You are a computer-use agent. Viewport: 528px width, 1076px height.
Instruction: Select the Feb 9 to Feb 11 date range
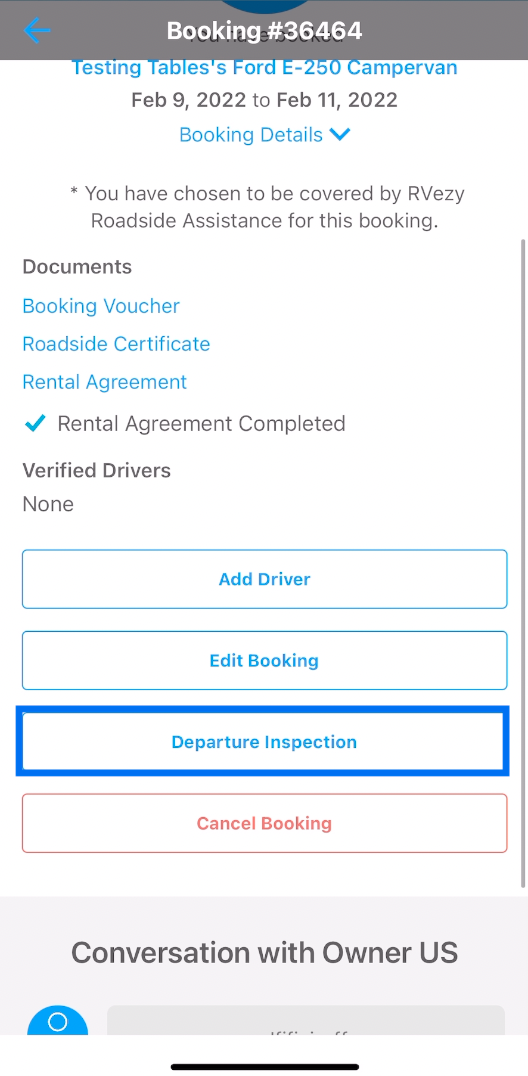[264, 100]
